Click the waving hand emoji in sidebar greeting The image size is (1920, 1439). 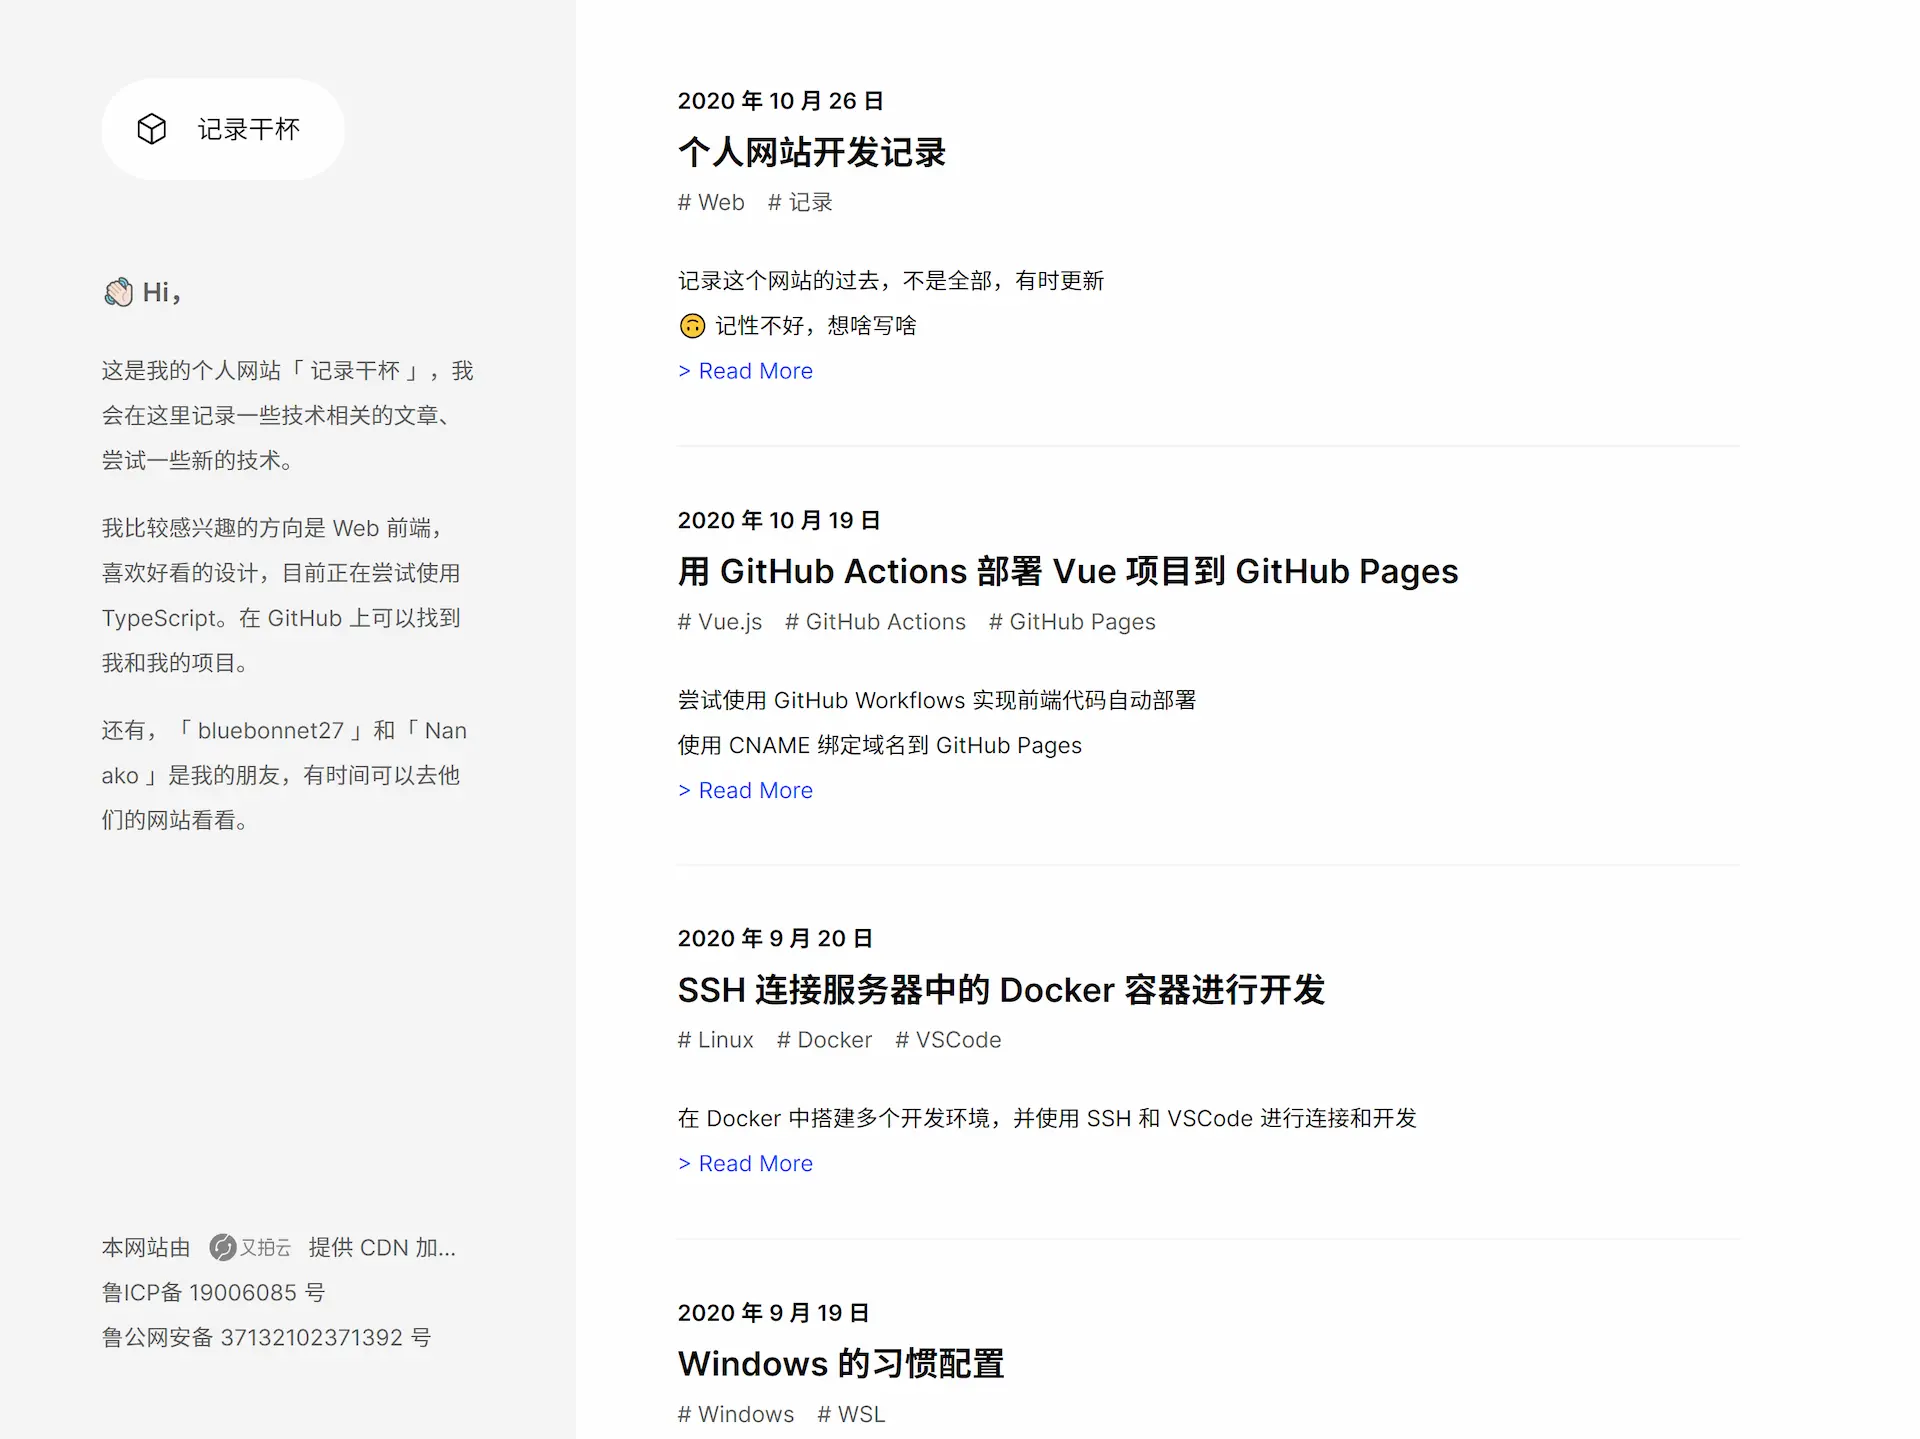118,291
